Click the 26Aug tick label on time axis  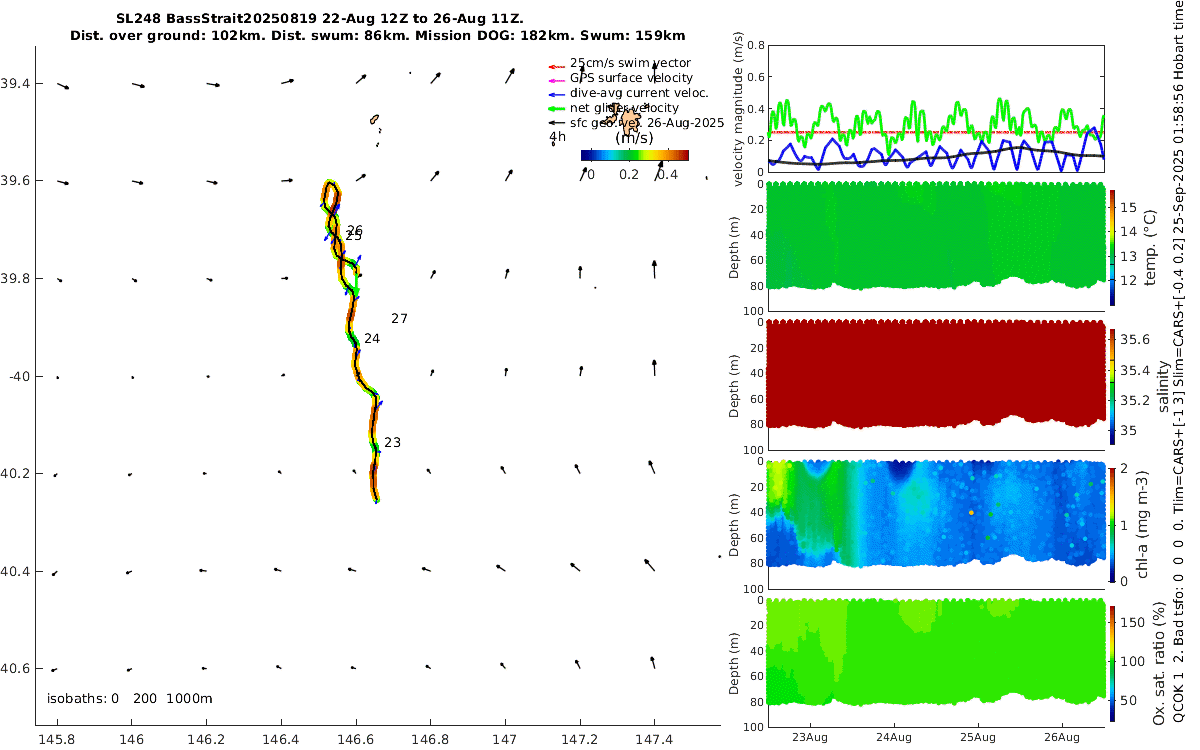click(x=1062, y=738)
